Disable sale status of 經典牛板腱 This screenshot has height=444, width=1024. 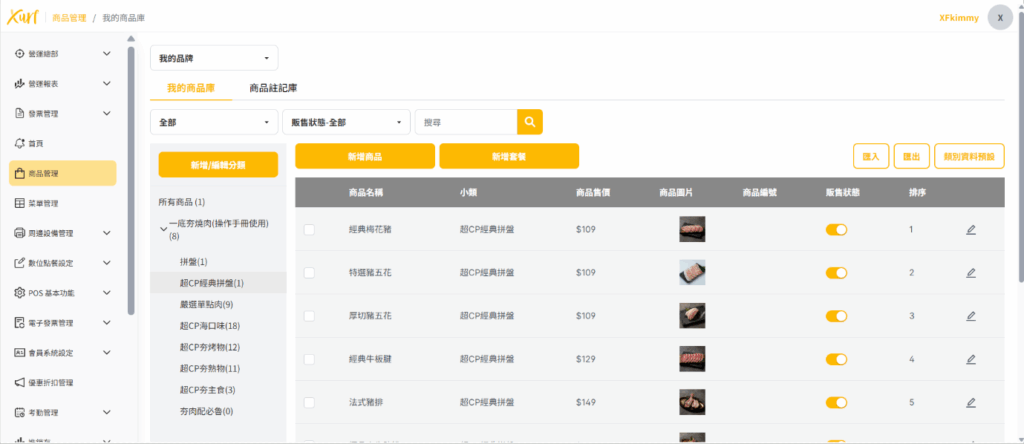click(835, 359)
